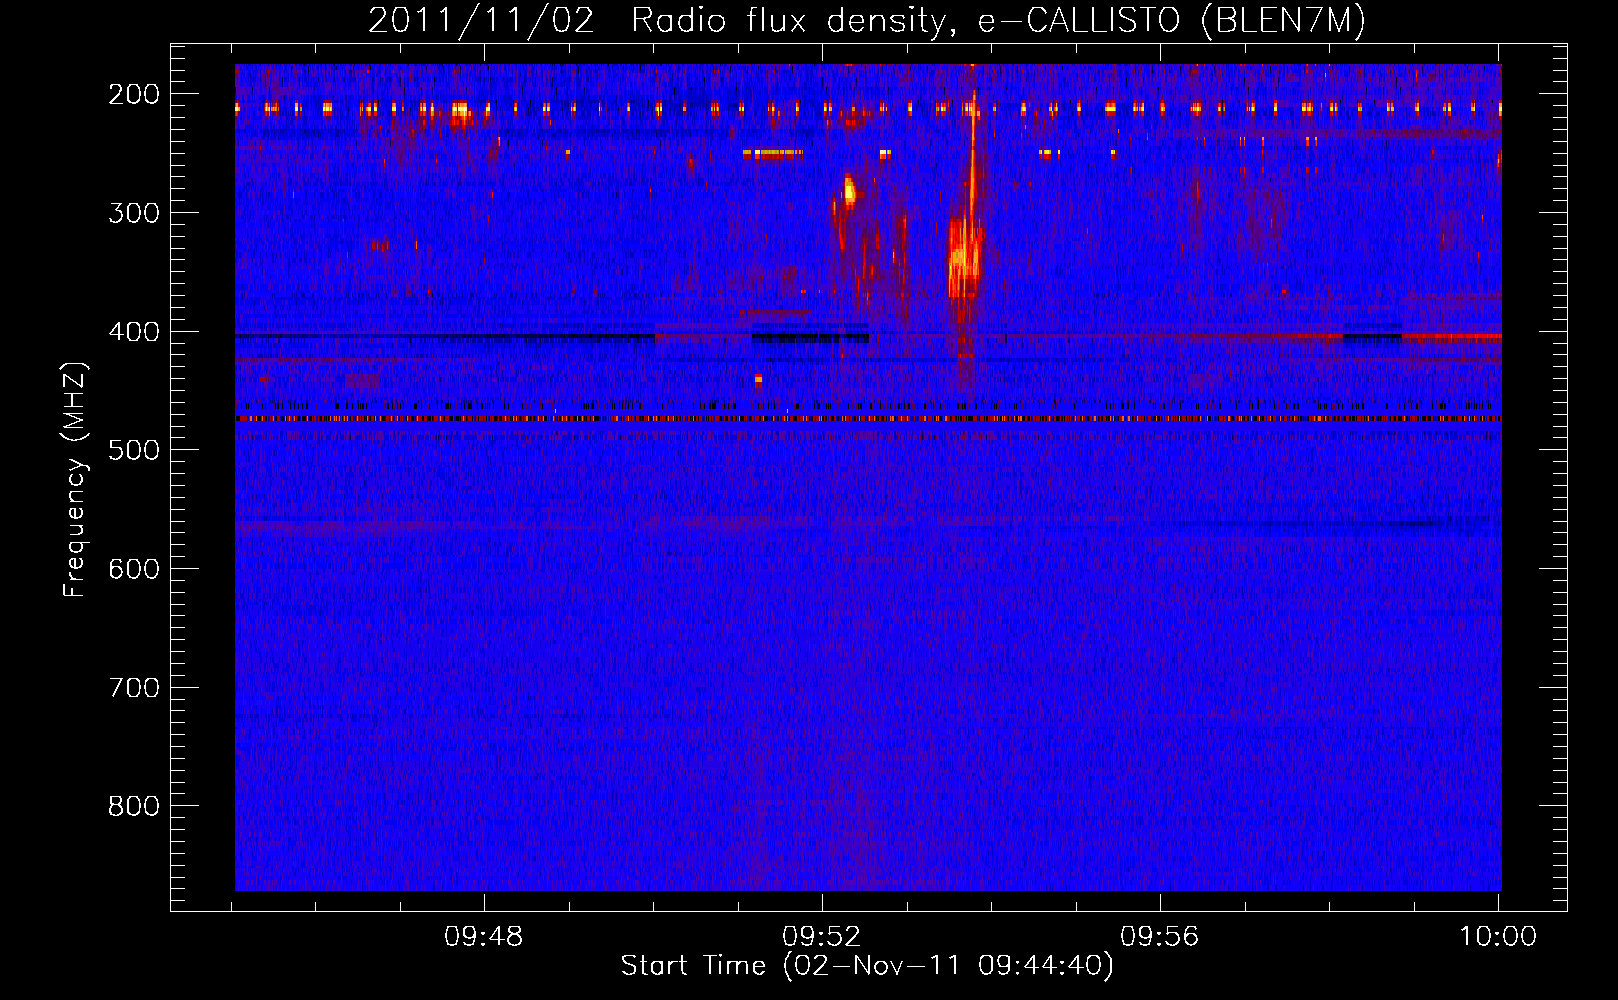Click the 09:52 time tick label
The height and width of the screenshot is (1000, 1618).
coord(822,937)
